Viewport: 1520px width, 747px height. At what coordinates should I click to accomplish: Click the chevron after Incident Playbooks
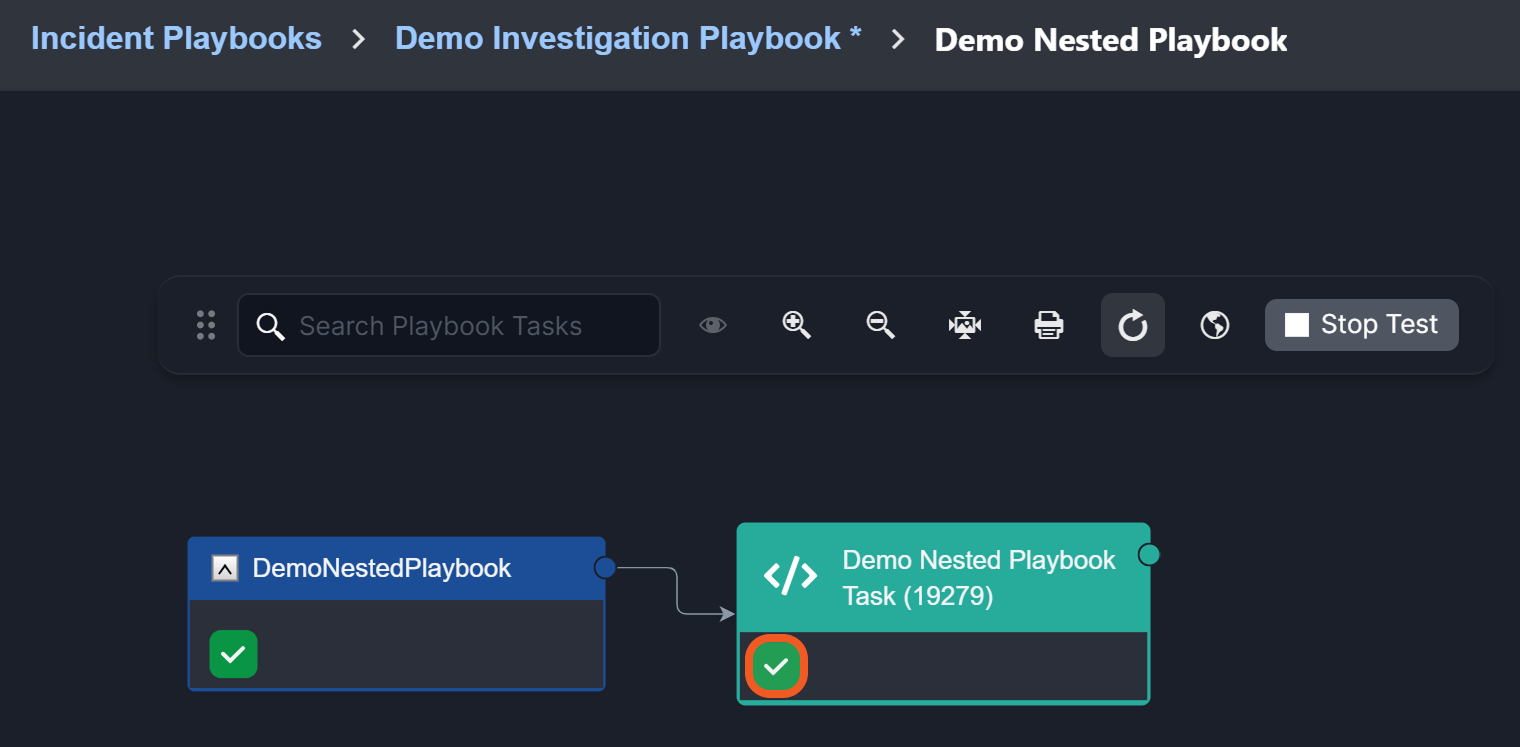pyautogui.click(x=358, y=40)
